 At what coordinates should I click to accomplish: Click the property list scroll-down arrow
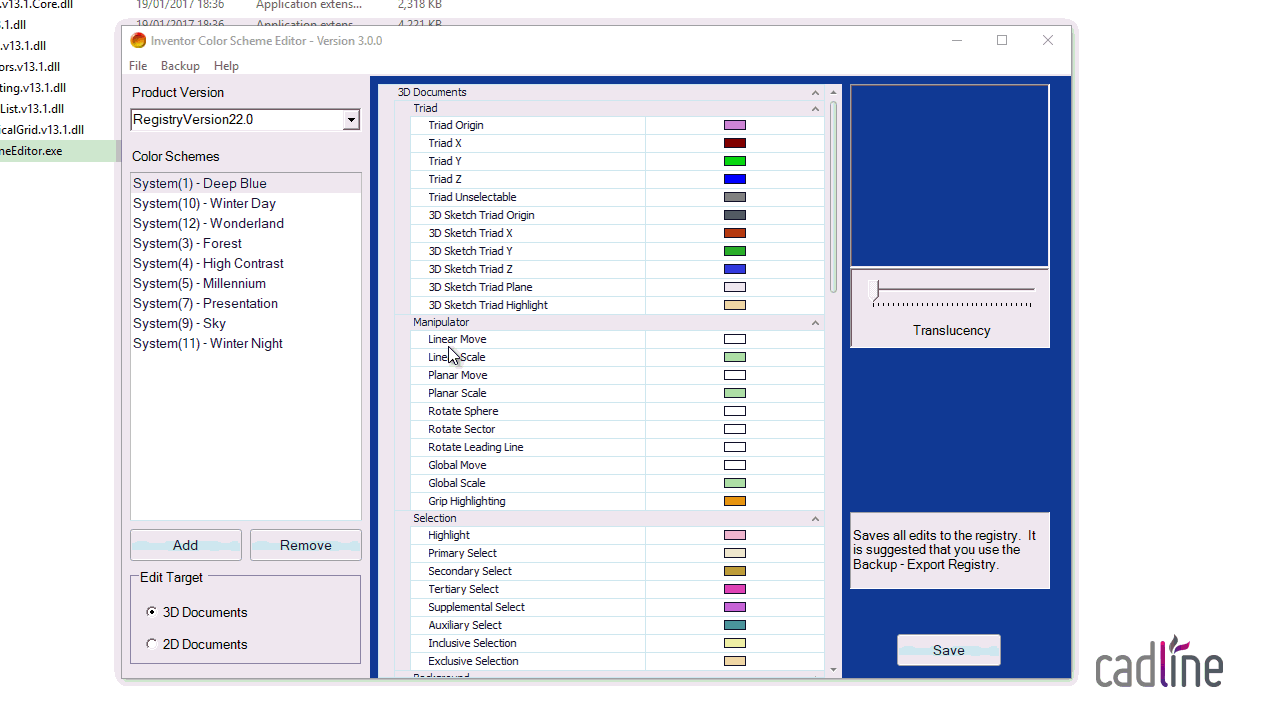[x=834, y=670]
